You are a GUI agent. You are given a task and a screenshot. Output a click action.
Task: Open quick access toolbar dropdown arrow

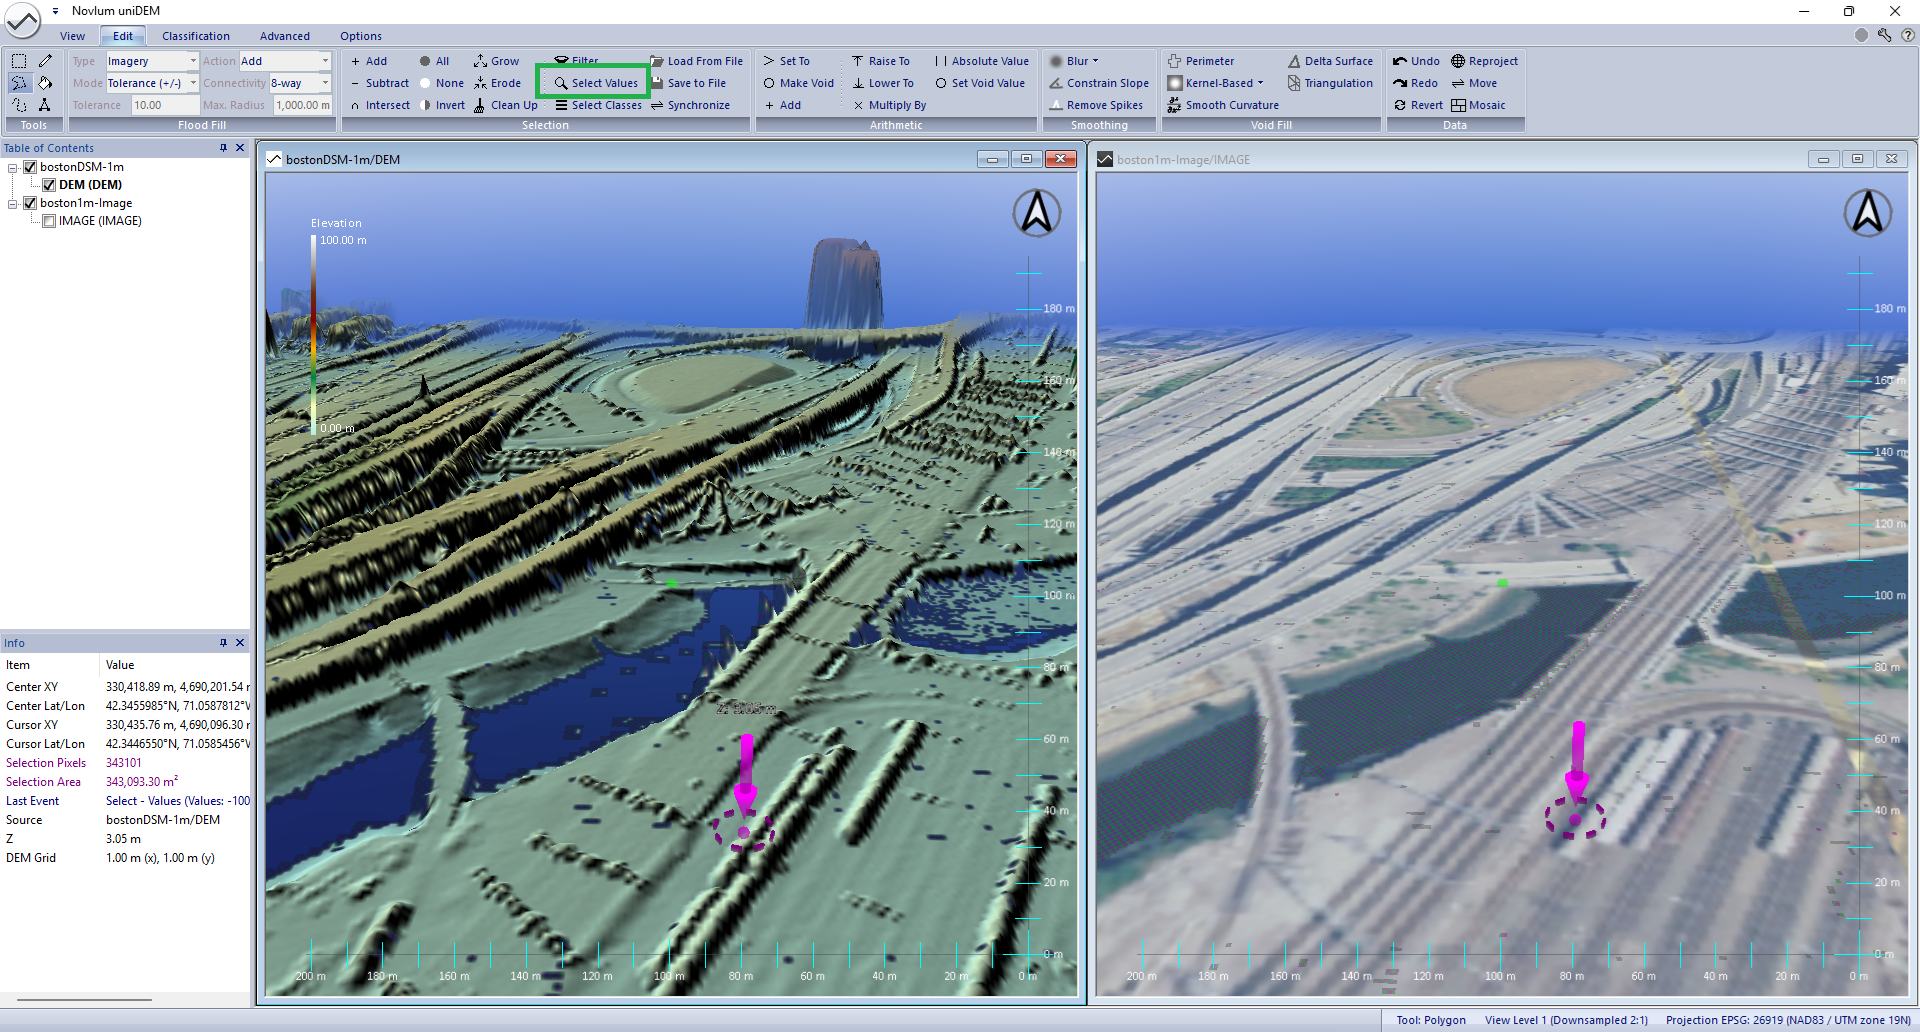(x=56, y=11)
